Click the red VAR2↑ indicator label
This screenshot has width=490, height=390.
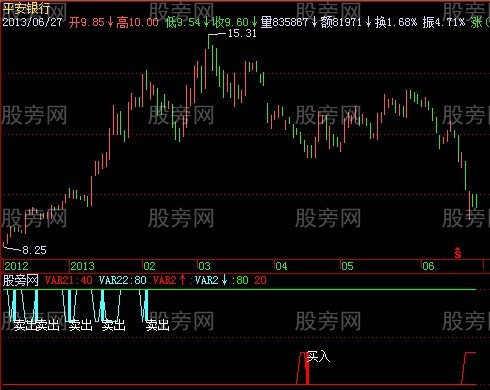[169, 280]
